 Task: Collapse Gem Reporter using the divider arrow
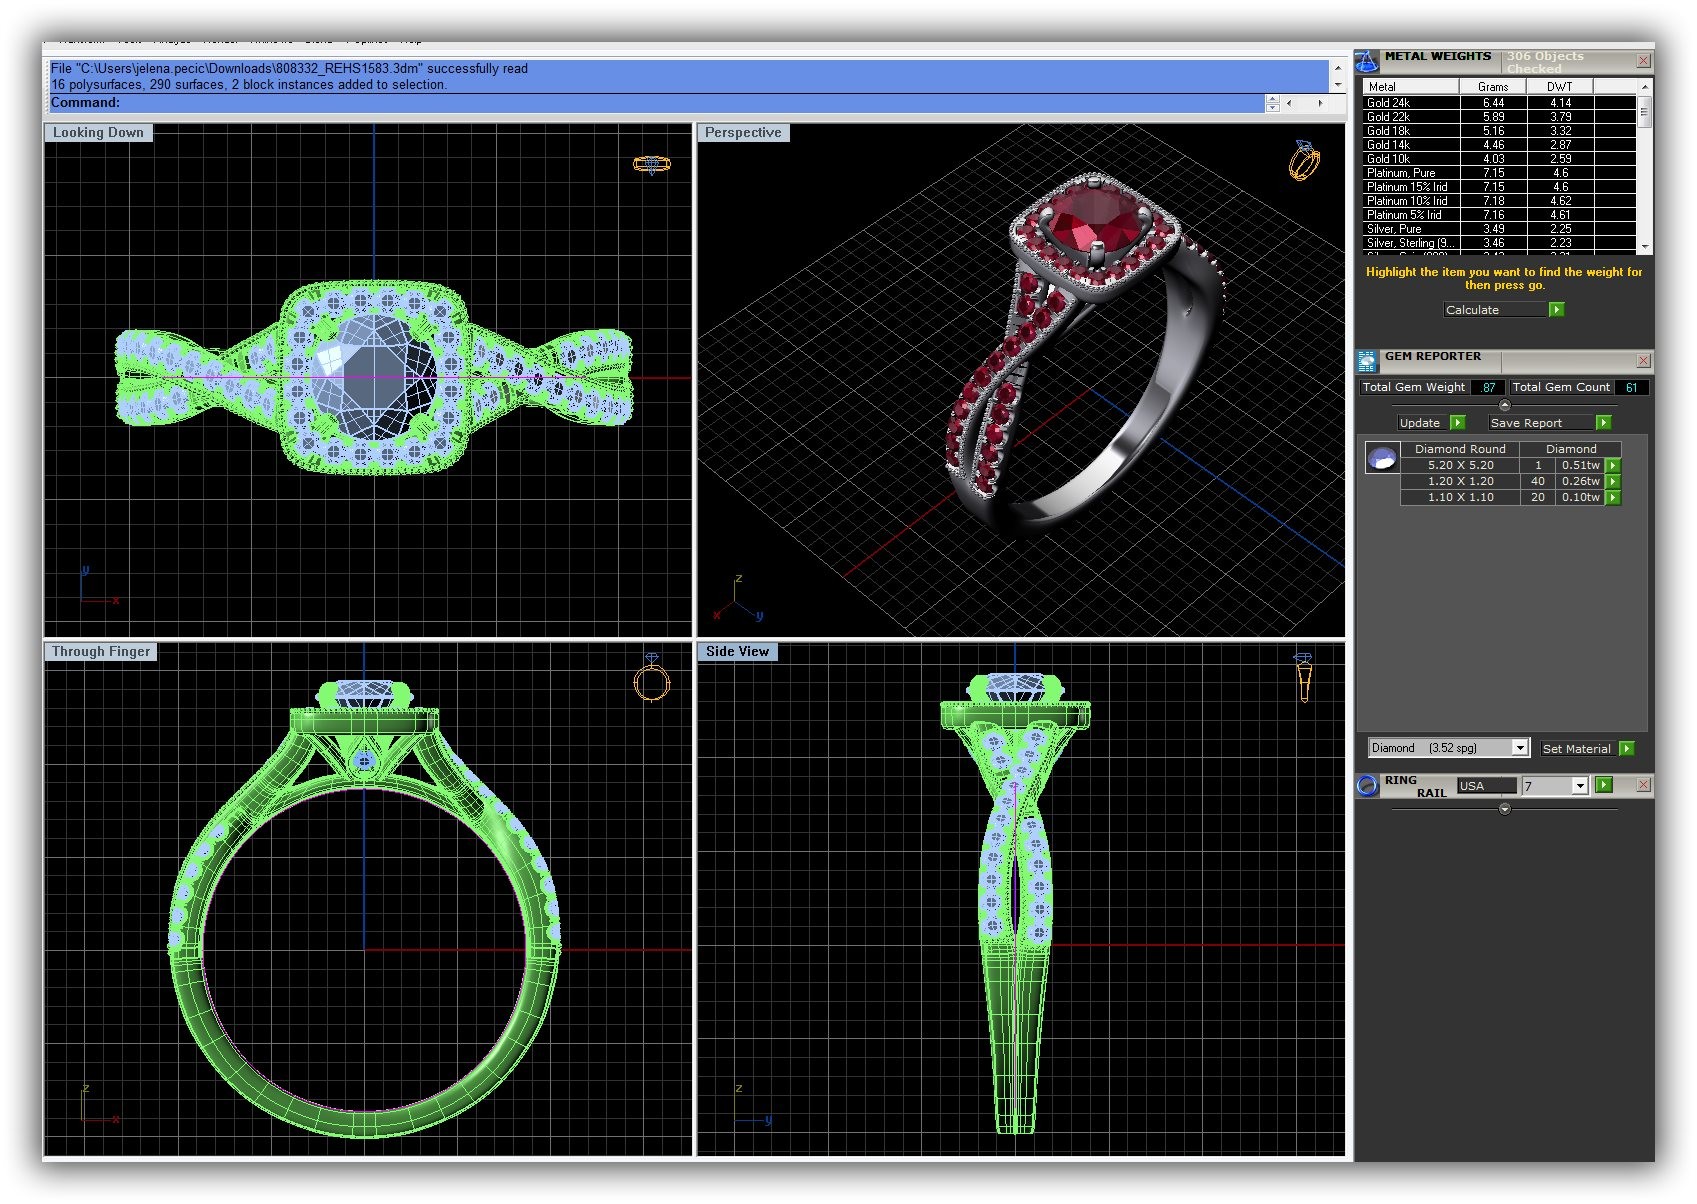click(1504, 405)
